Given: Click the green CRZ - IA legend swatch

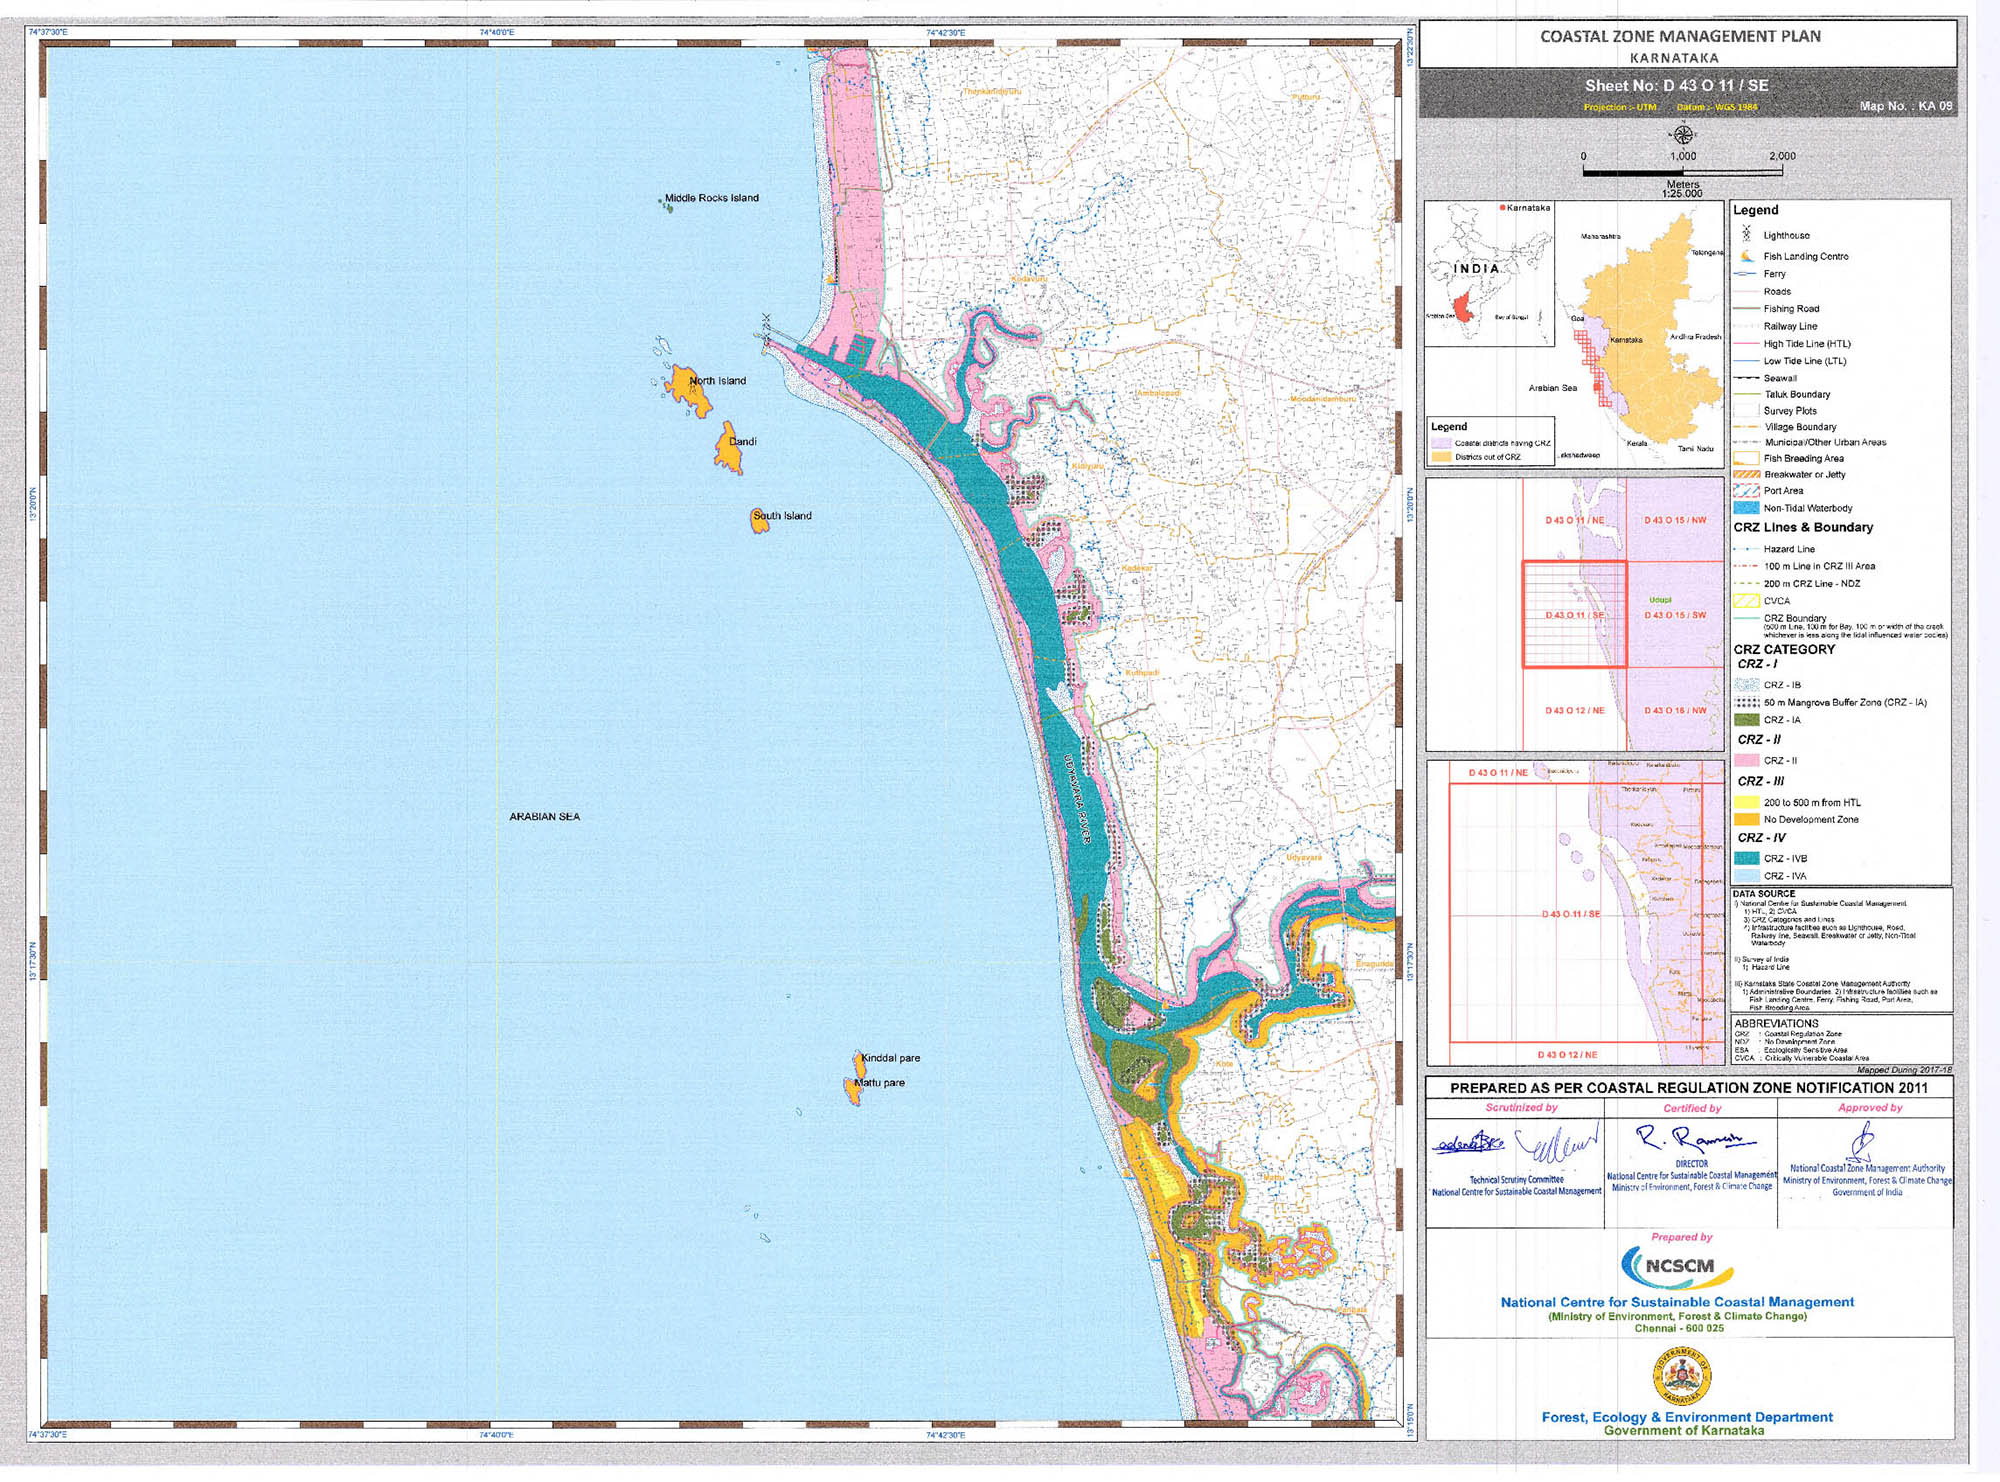Looking at the screenshot, I should pyautogui.click(x=1746, y=720).
